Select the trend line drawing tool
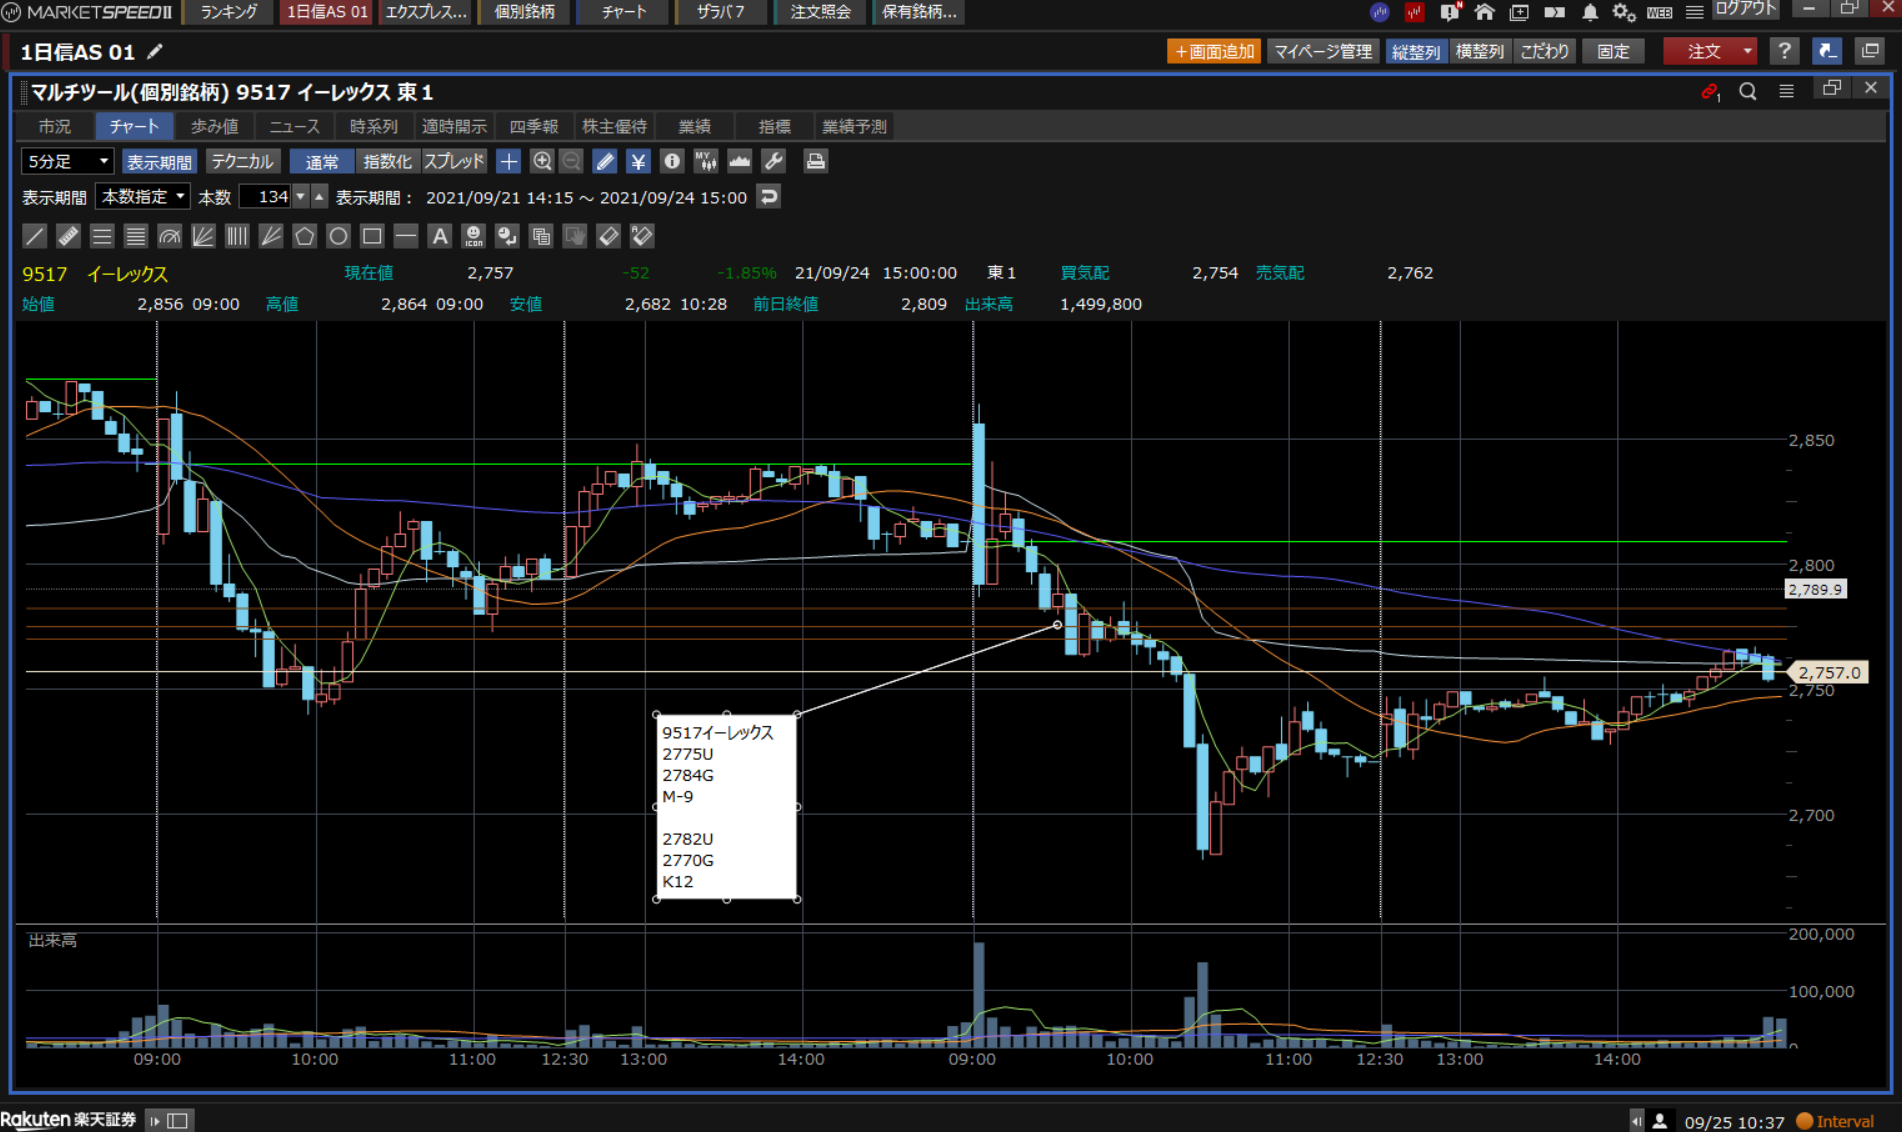 click(x=34, y=236)
